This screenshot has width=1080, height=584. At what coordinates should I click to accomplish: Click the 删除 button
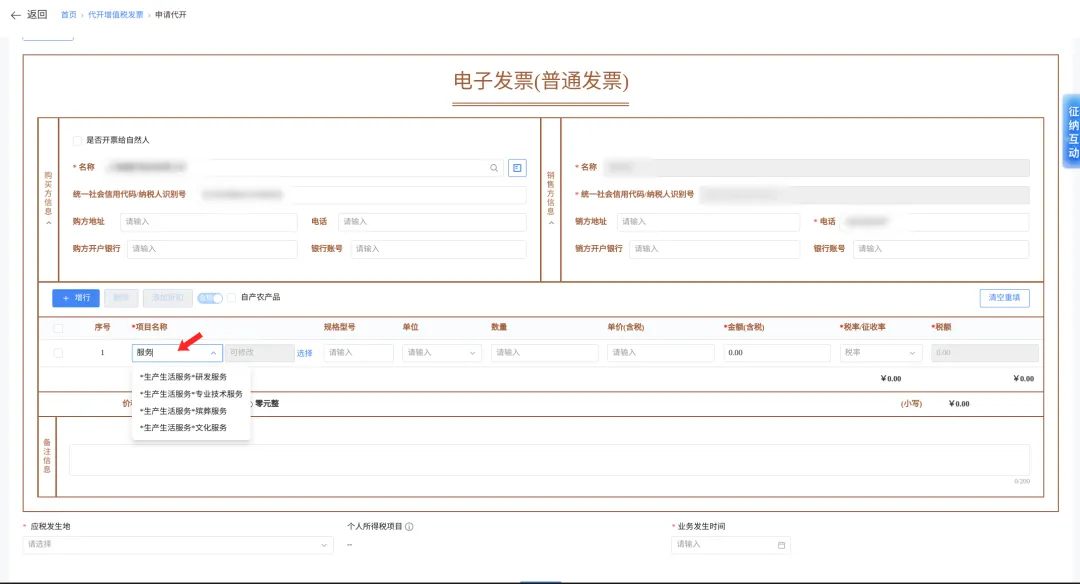click(121, 298)
